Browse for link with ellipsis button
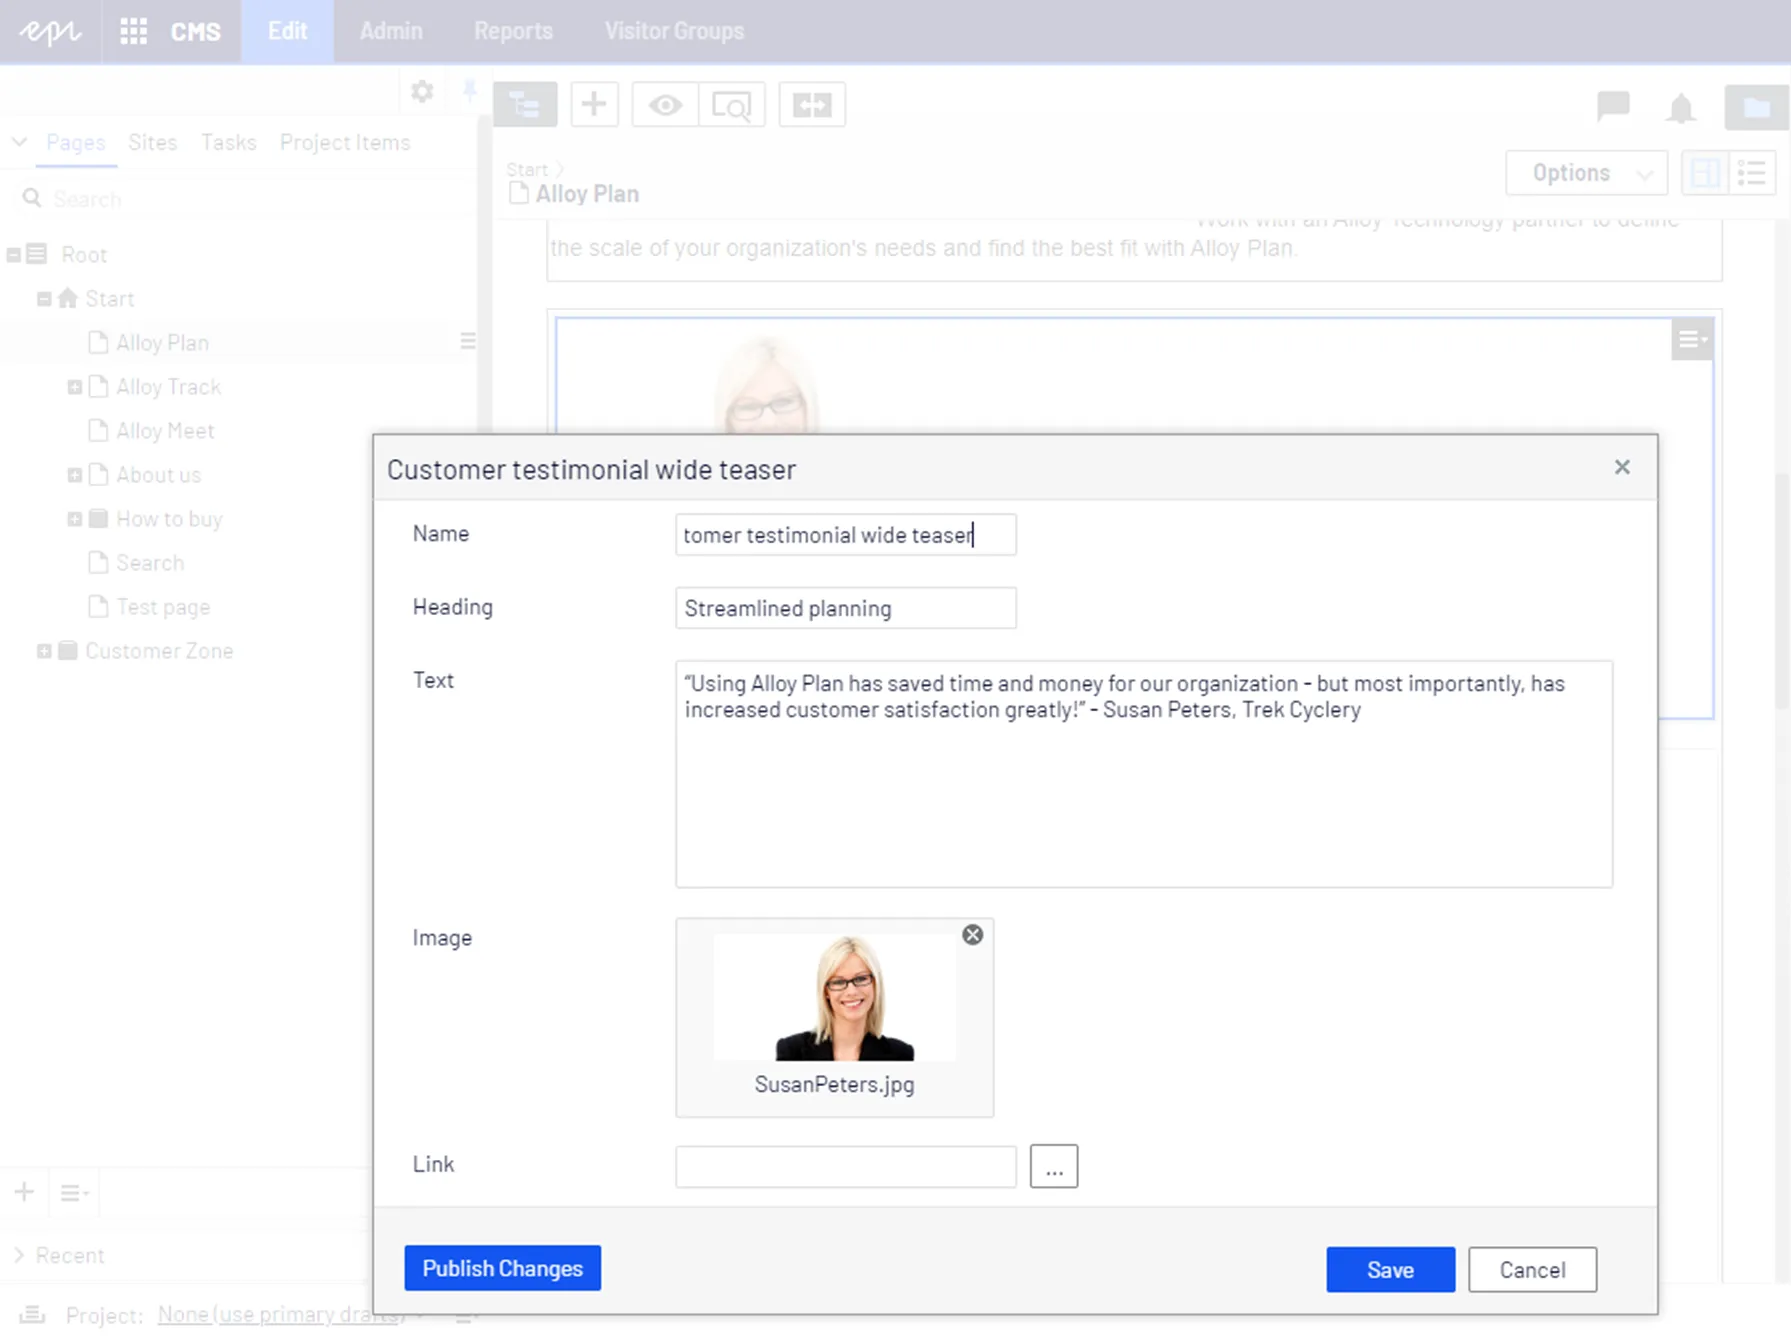The height and width of the screenshot is (1343, 1791). click(1054, 1166)
